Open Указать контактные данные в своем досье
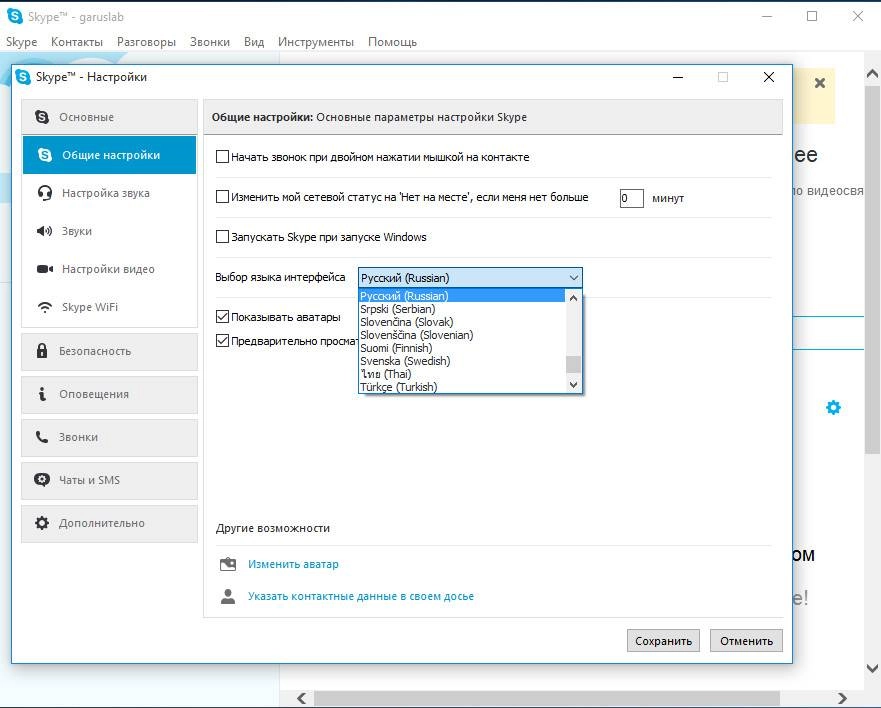The width and height of the screenshot is (881, 708). pos(361,596)
